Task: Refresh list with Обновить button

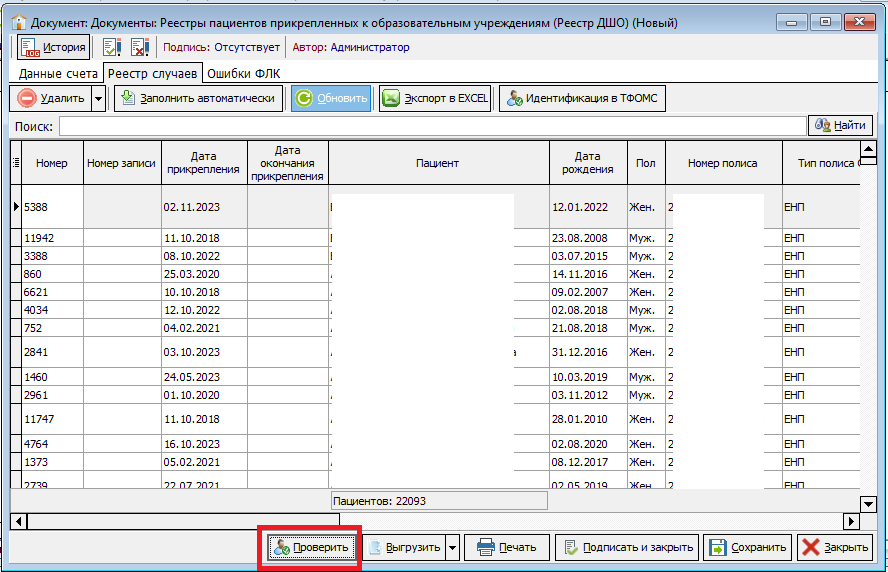Action: 331,99
